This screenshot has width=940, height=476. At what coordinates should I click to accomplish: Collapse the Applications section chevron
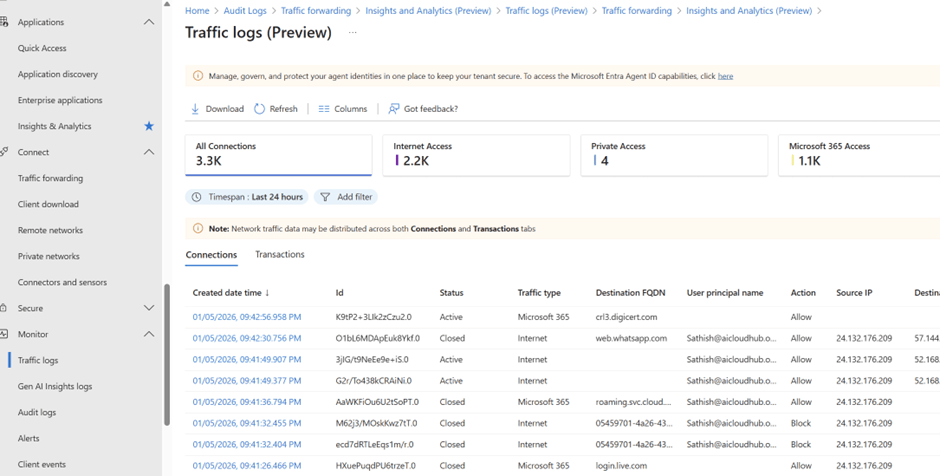point(149,22)
